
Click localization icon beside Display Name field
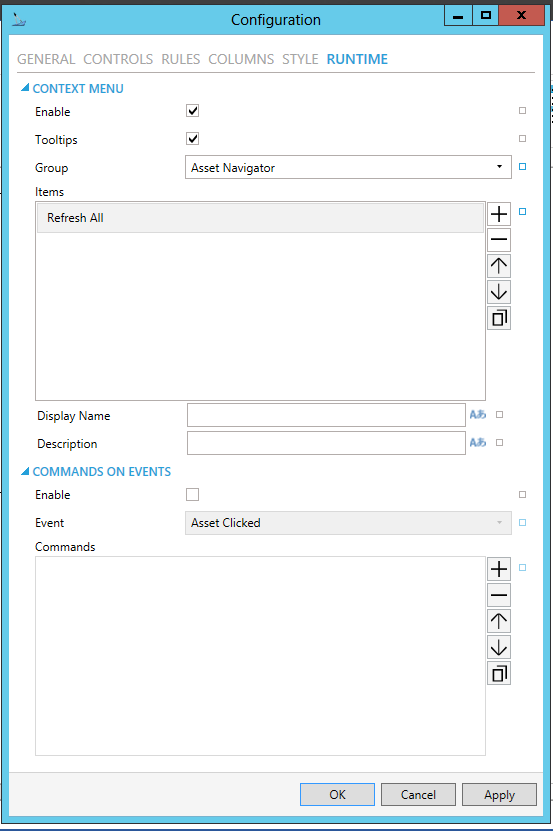coord(478,414)
